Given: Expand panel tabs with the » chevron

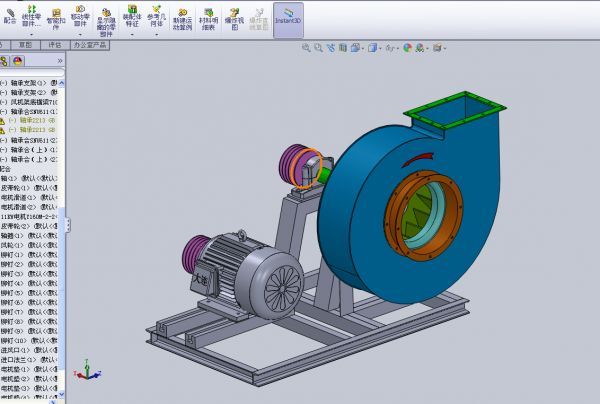Looking at the screenshot, I should pos(60,61).
